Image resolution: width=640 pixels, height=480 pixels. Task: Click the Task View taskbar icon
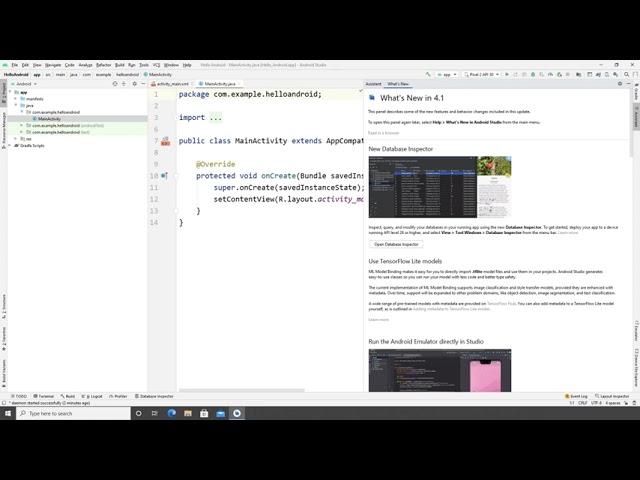tap(155, 413)
